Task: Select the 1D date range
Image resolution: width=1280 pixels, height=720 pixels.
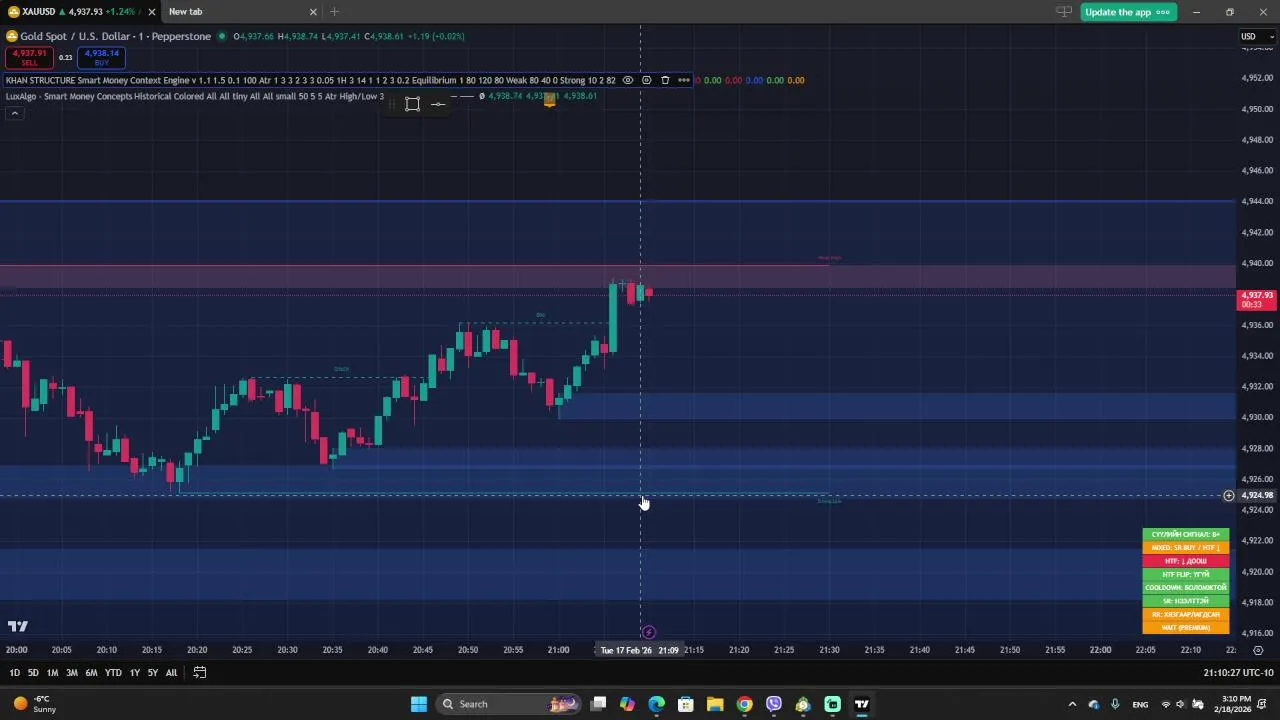Action: (x=14, y=673)
